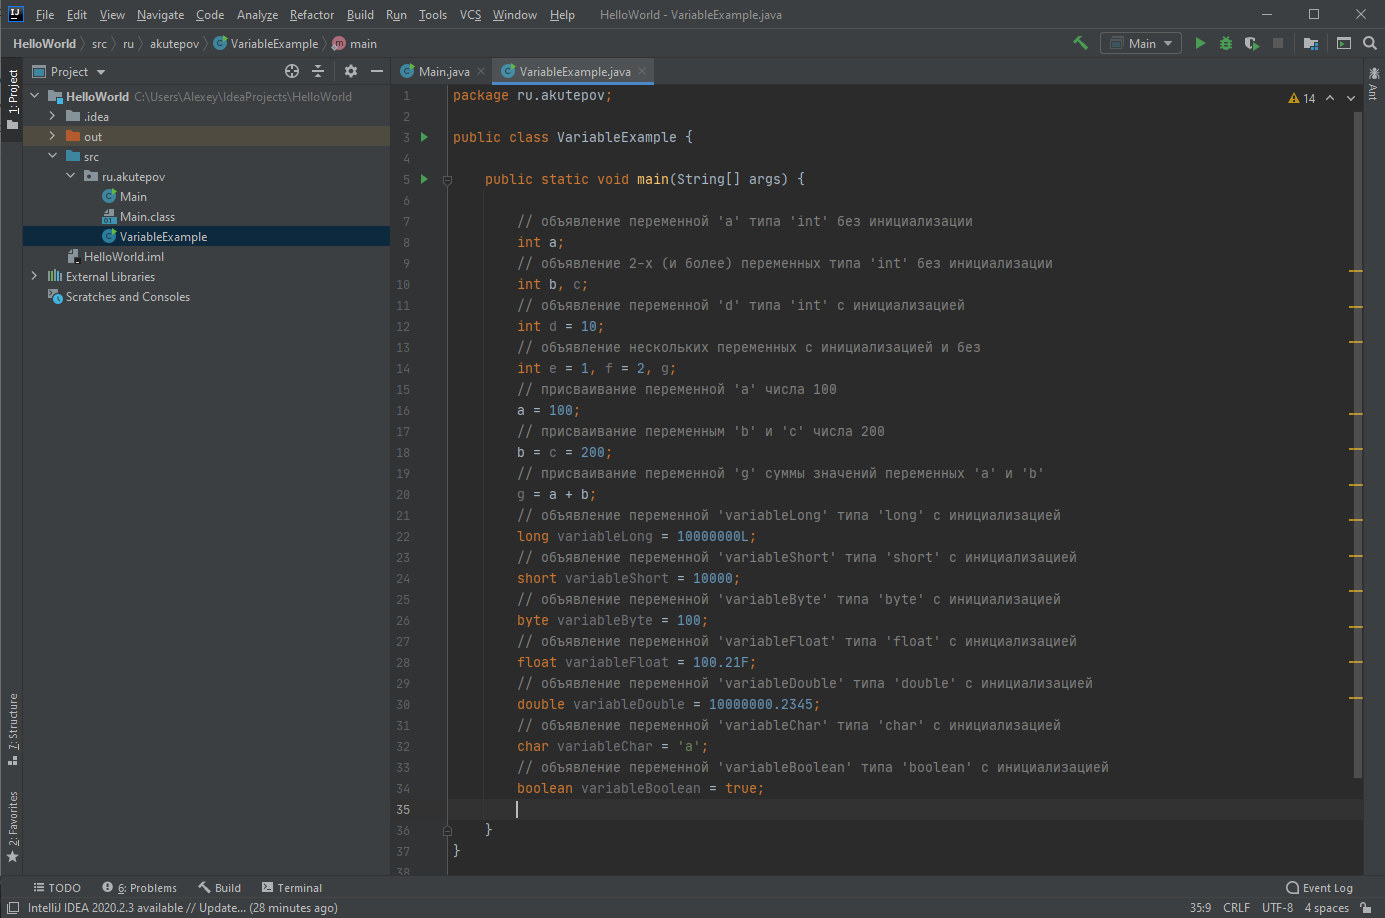
Task: Click the CRLF line separator setting
Action: click(x=1236, y=908)
